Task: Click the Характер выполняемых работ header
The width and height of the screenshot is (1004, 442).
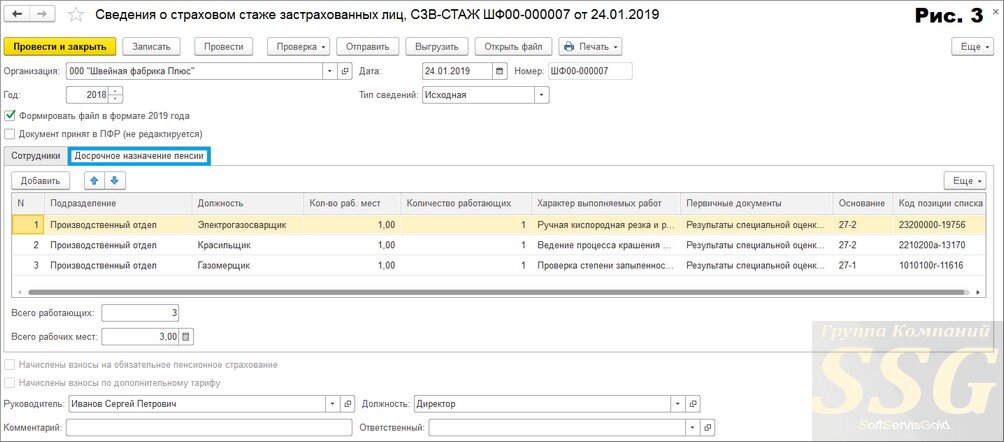Action: pos(605,204)
